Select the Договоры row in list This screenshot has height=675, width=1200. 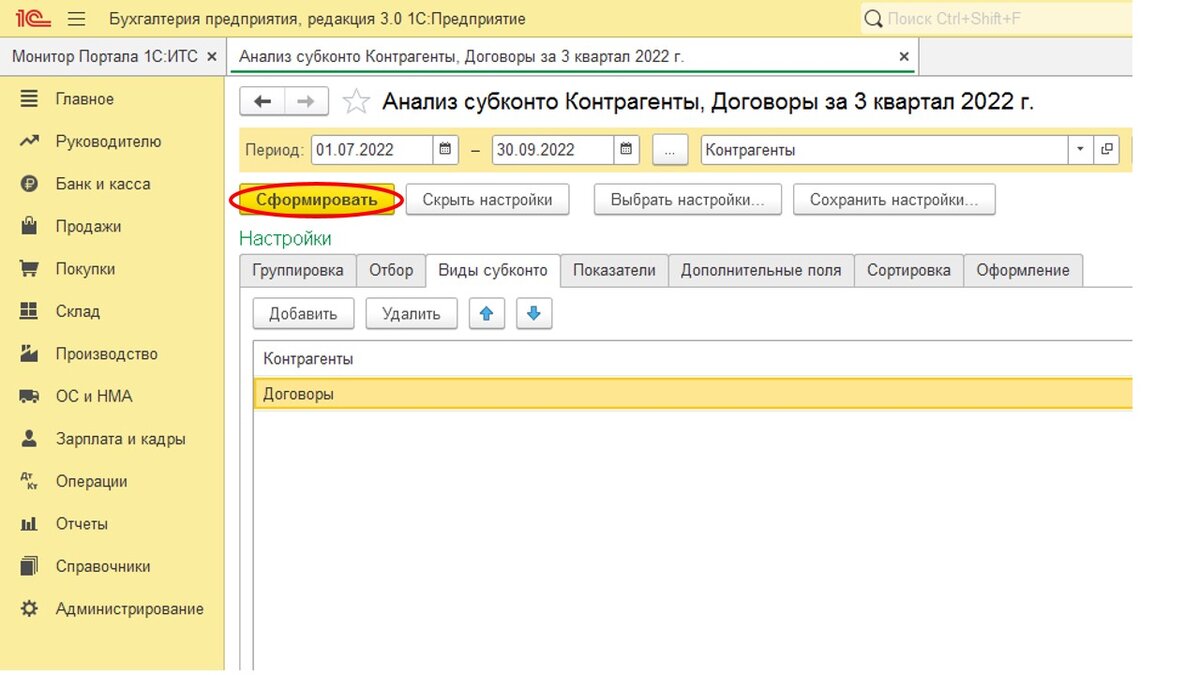(693, 394)
